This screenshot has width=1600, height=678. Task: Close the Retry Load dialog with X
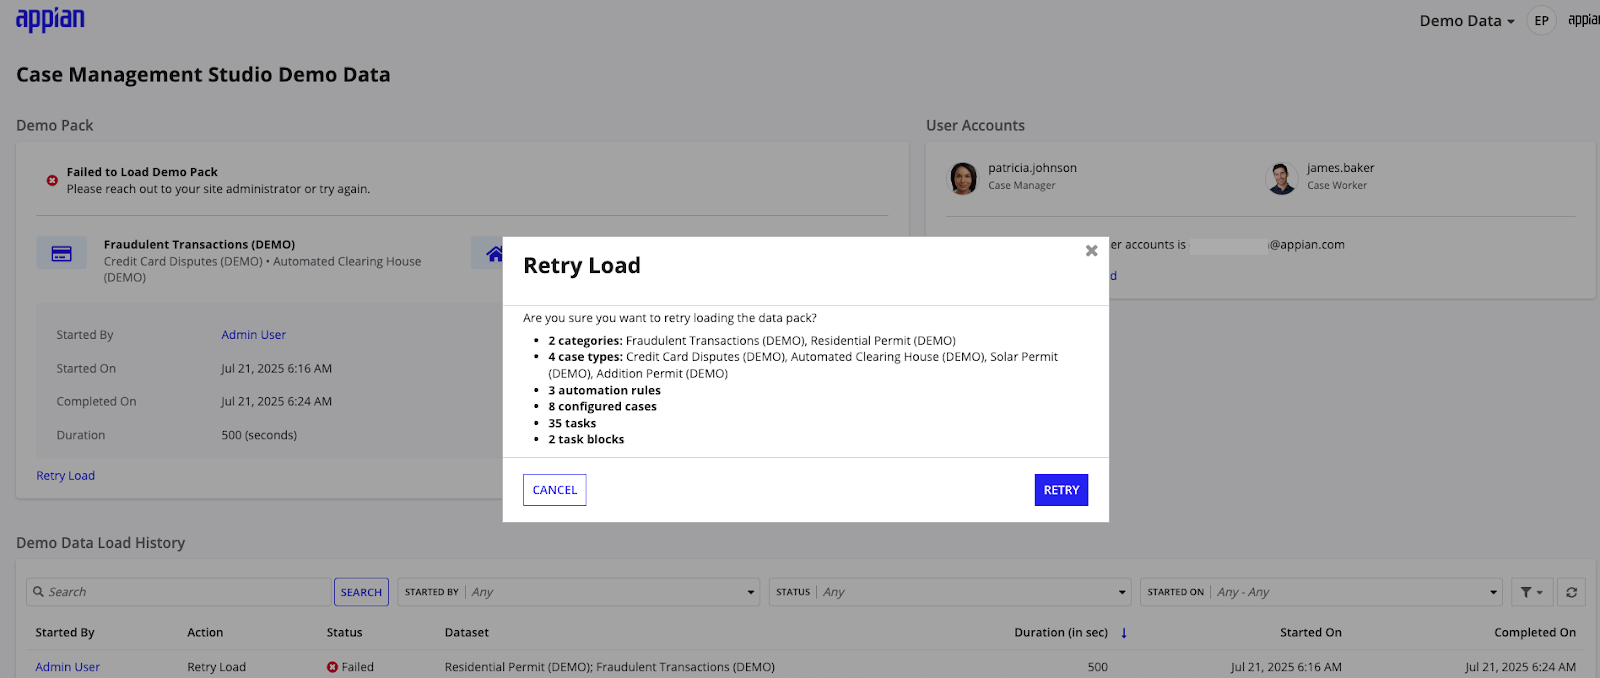point(1091,251)
